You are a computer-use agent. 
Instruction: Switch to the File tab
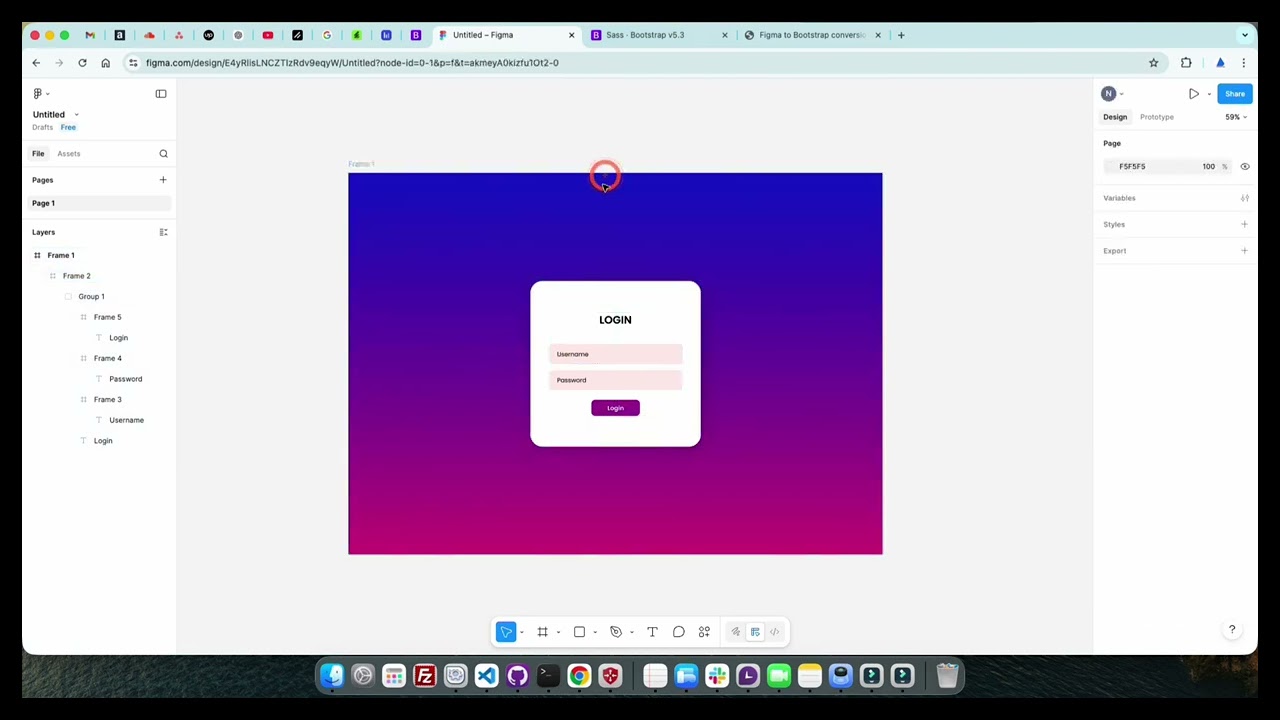[x=38, y=154]
